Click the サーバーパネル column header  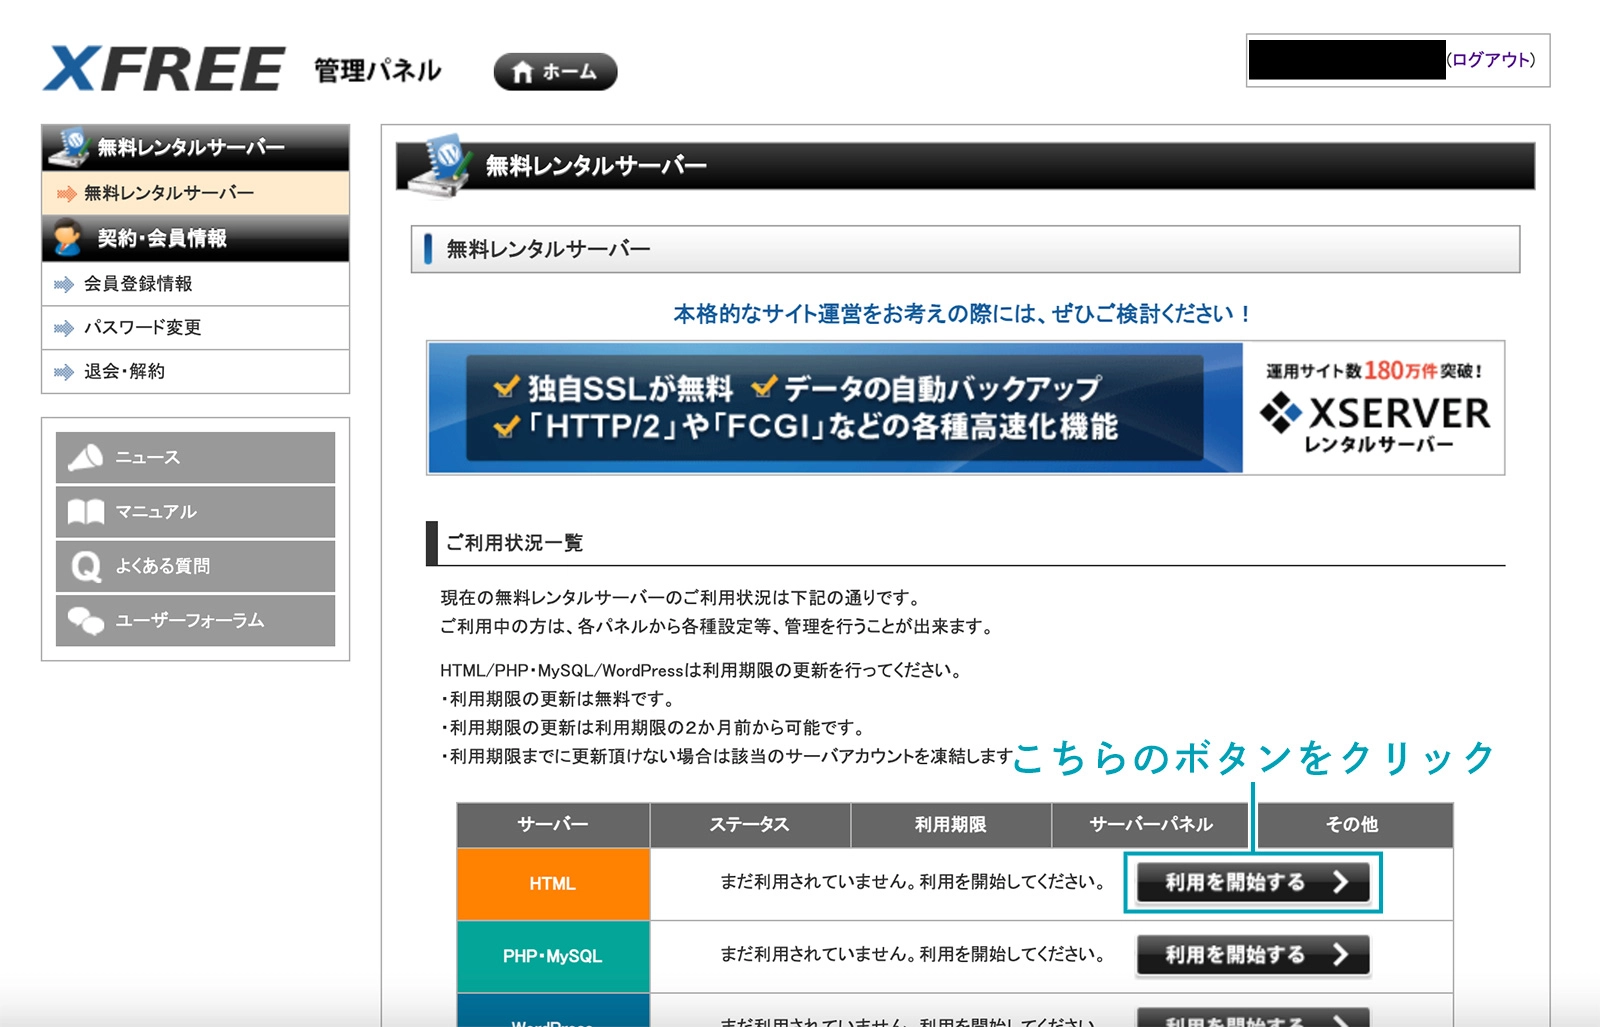coord(1151,825)
